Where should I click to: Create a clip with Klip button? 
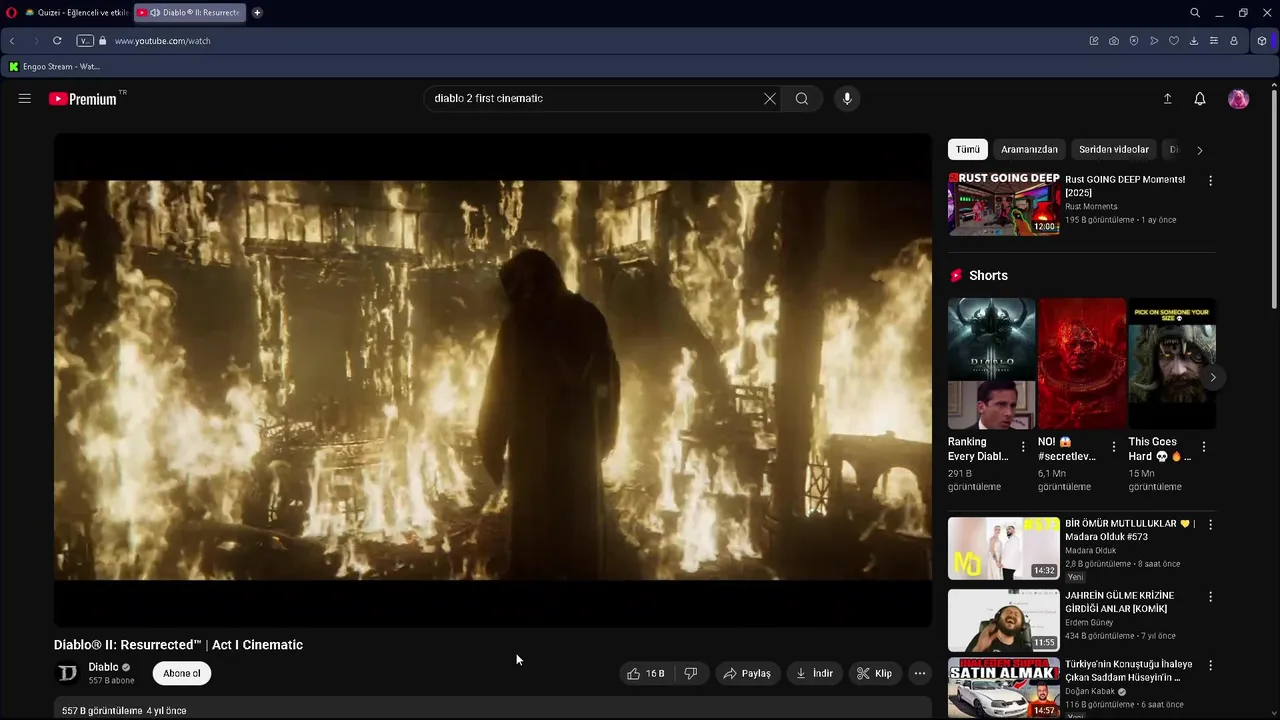[874, 673]
